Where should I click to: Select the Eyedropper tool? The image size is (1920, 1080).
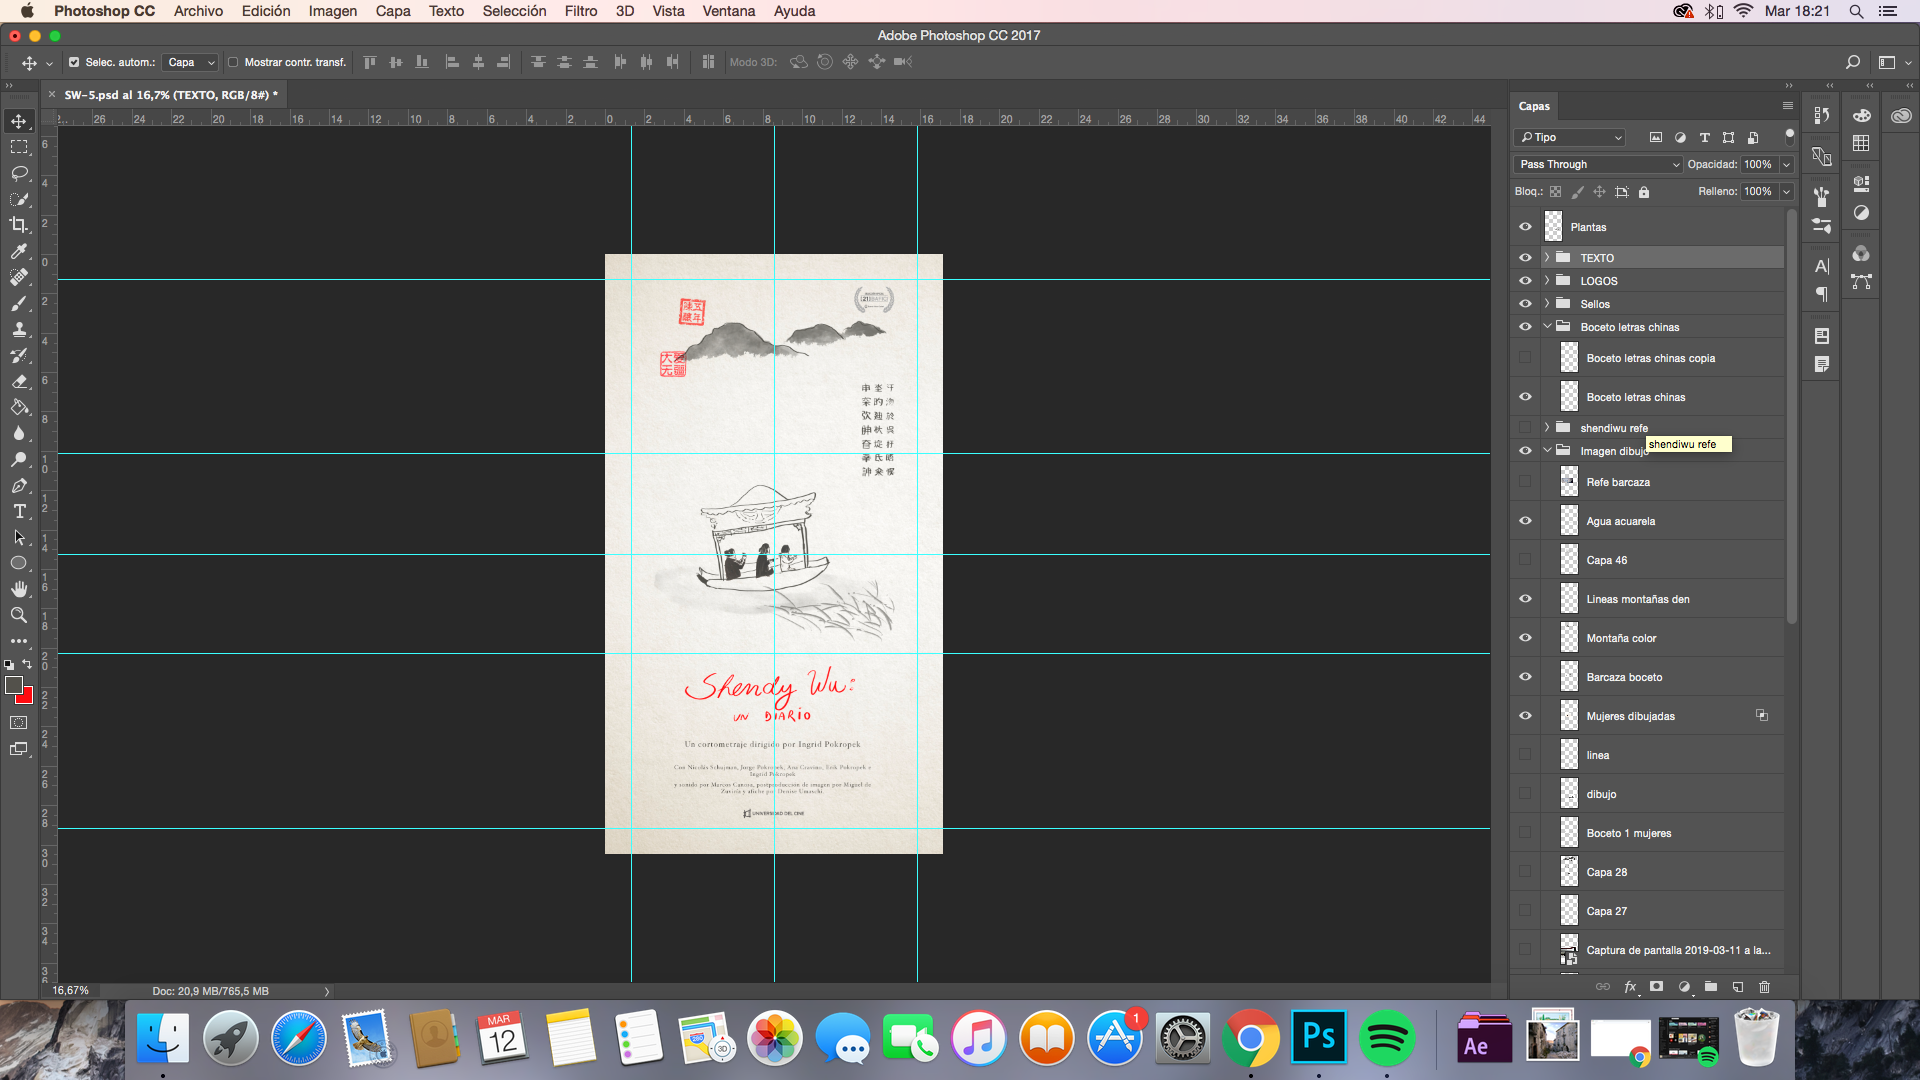tap(19, 251)
